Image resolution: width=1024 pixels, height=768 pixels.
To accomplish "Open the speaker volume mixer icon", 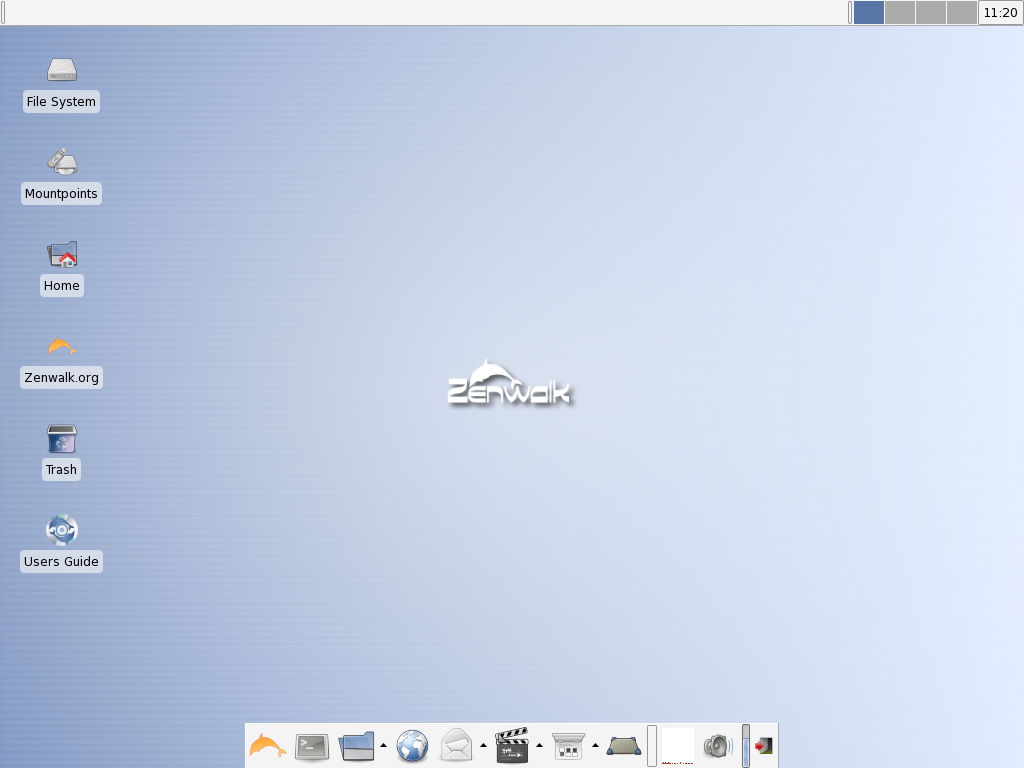I will (x=718, y=746).
